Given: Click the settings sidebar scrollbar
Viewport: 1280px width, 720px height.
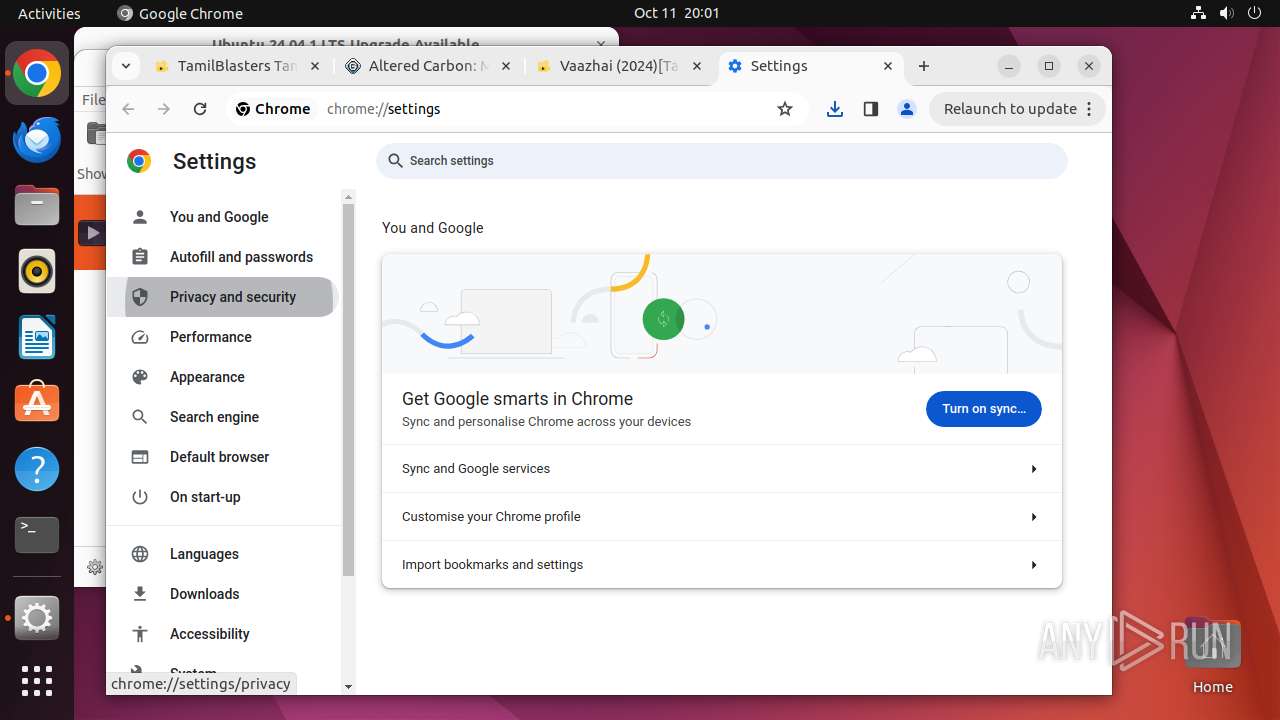Looking at the screenshot, I should 348,390.
